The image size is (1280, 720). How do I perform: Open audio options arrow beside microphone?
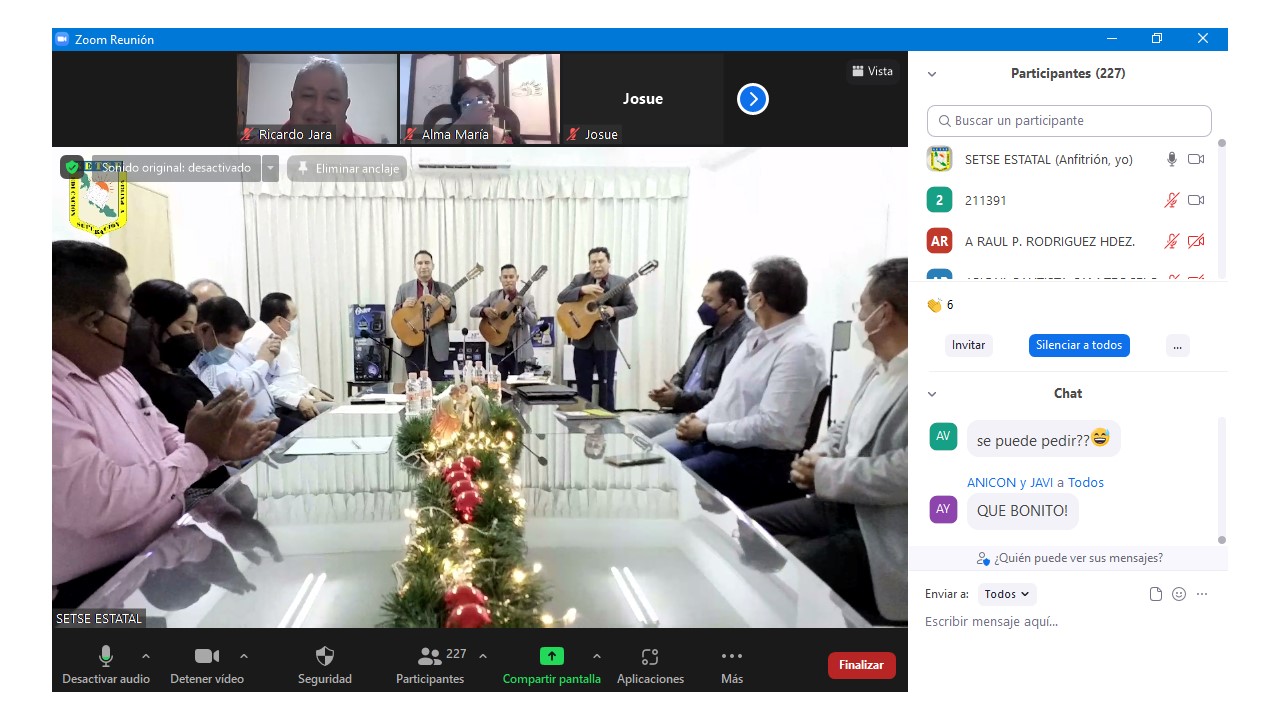[146, 656]
